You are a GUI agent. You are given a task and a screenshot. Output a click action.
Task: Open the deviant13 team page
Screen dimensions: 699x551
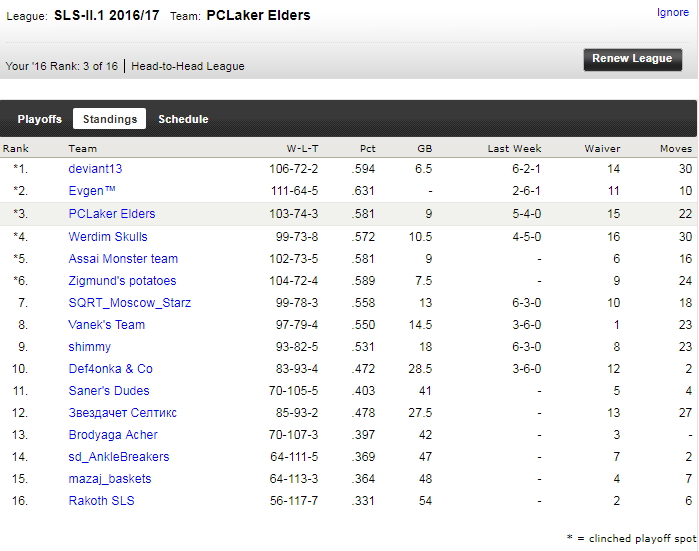coord(95,169)
